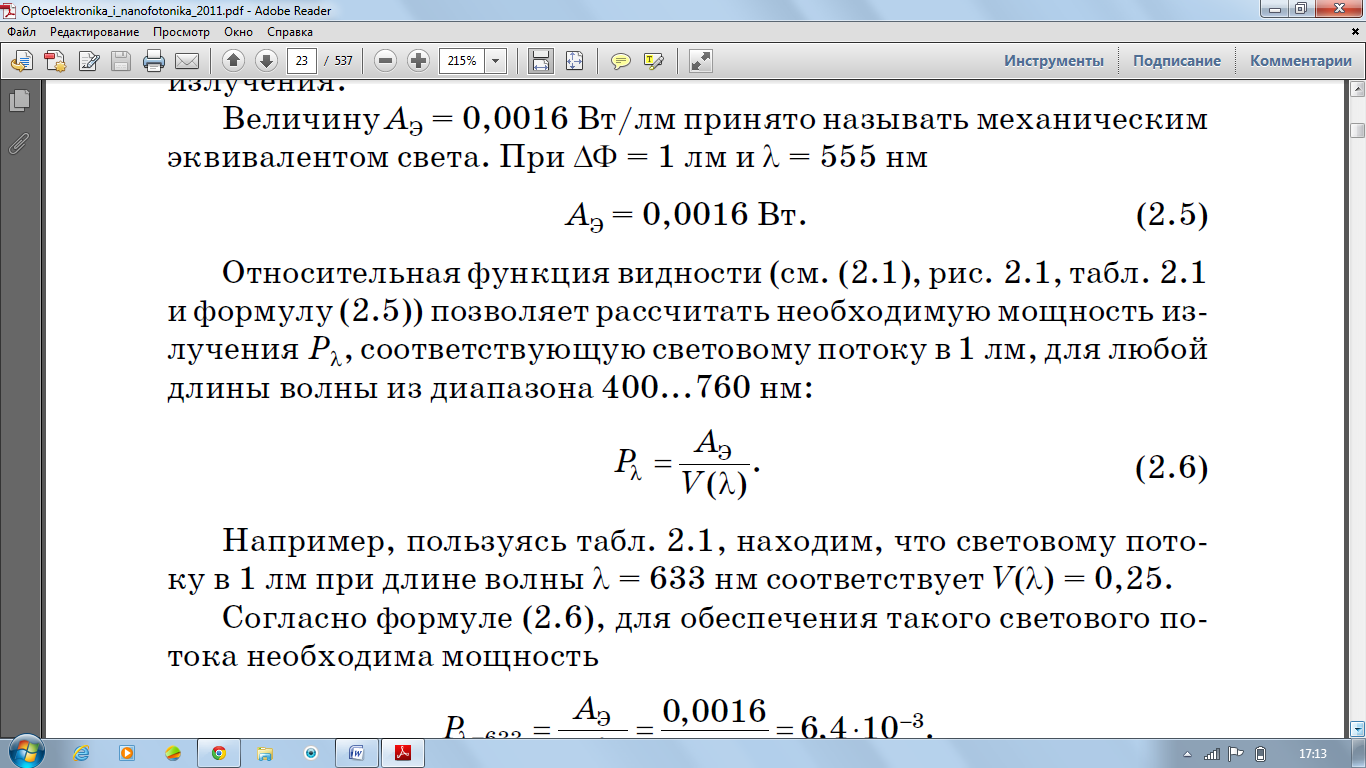Click the vertical scrollbar thumb
1366x768 pixels.
1357,131
